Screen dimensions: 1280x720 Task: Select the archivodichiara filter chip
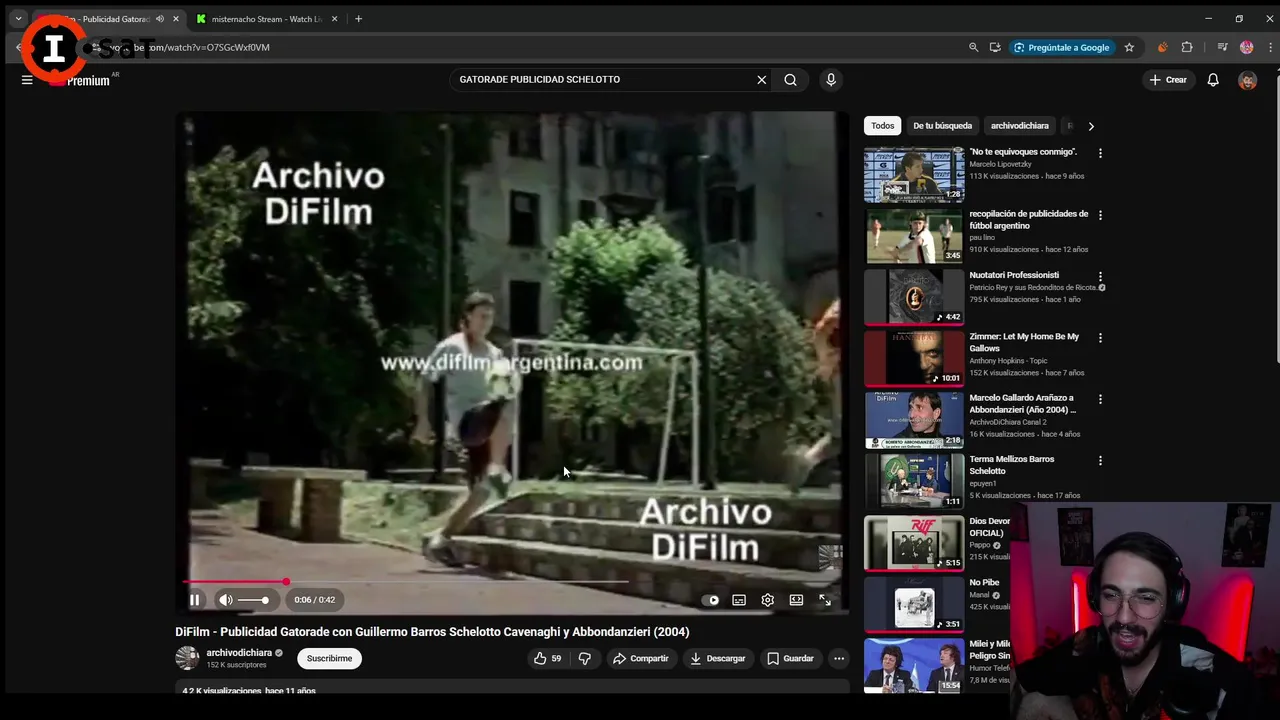click(1020, 126)
